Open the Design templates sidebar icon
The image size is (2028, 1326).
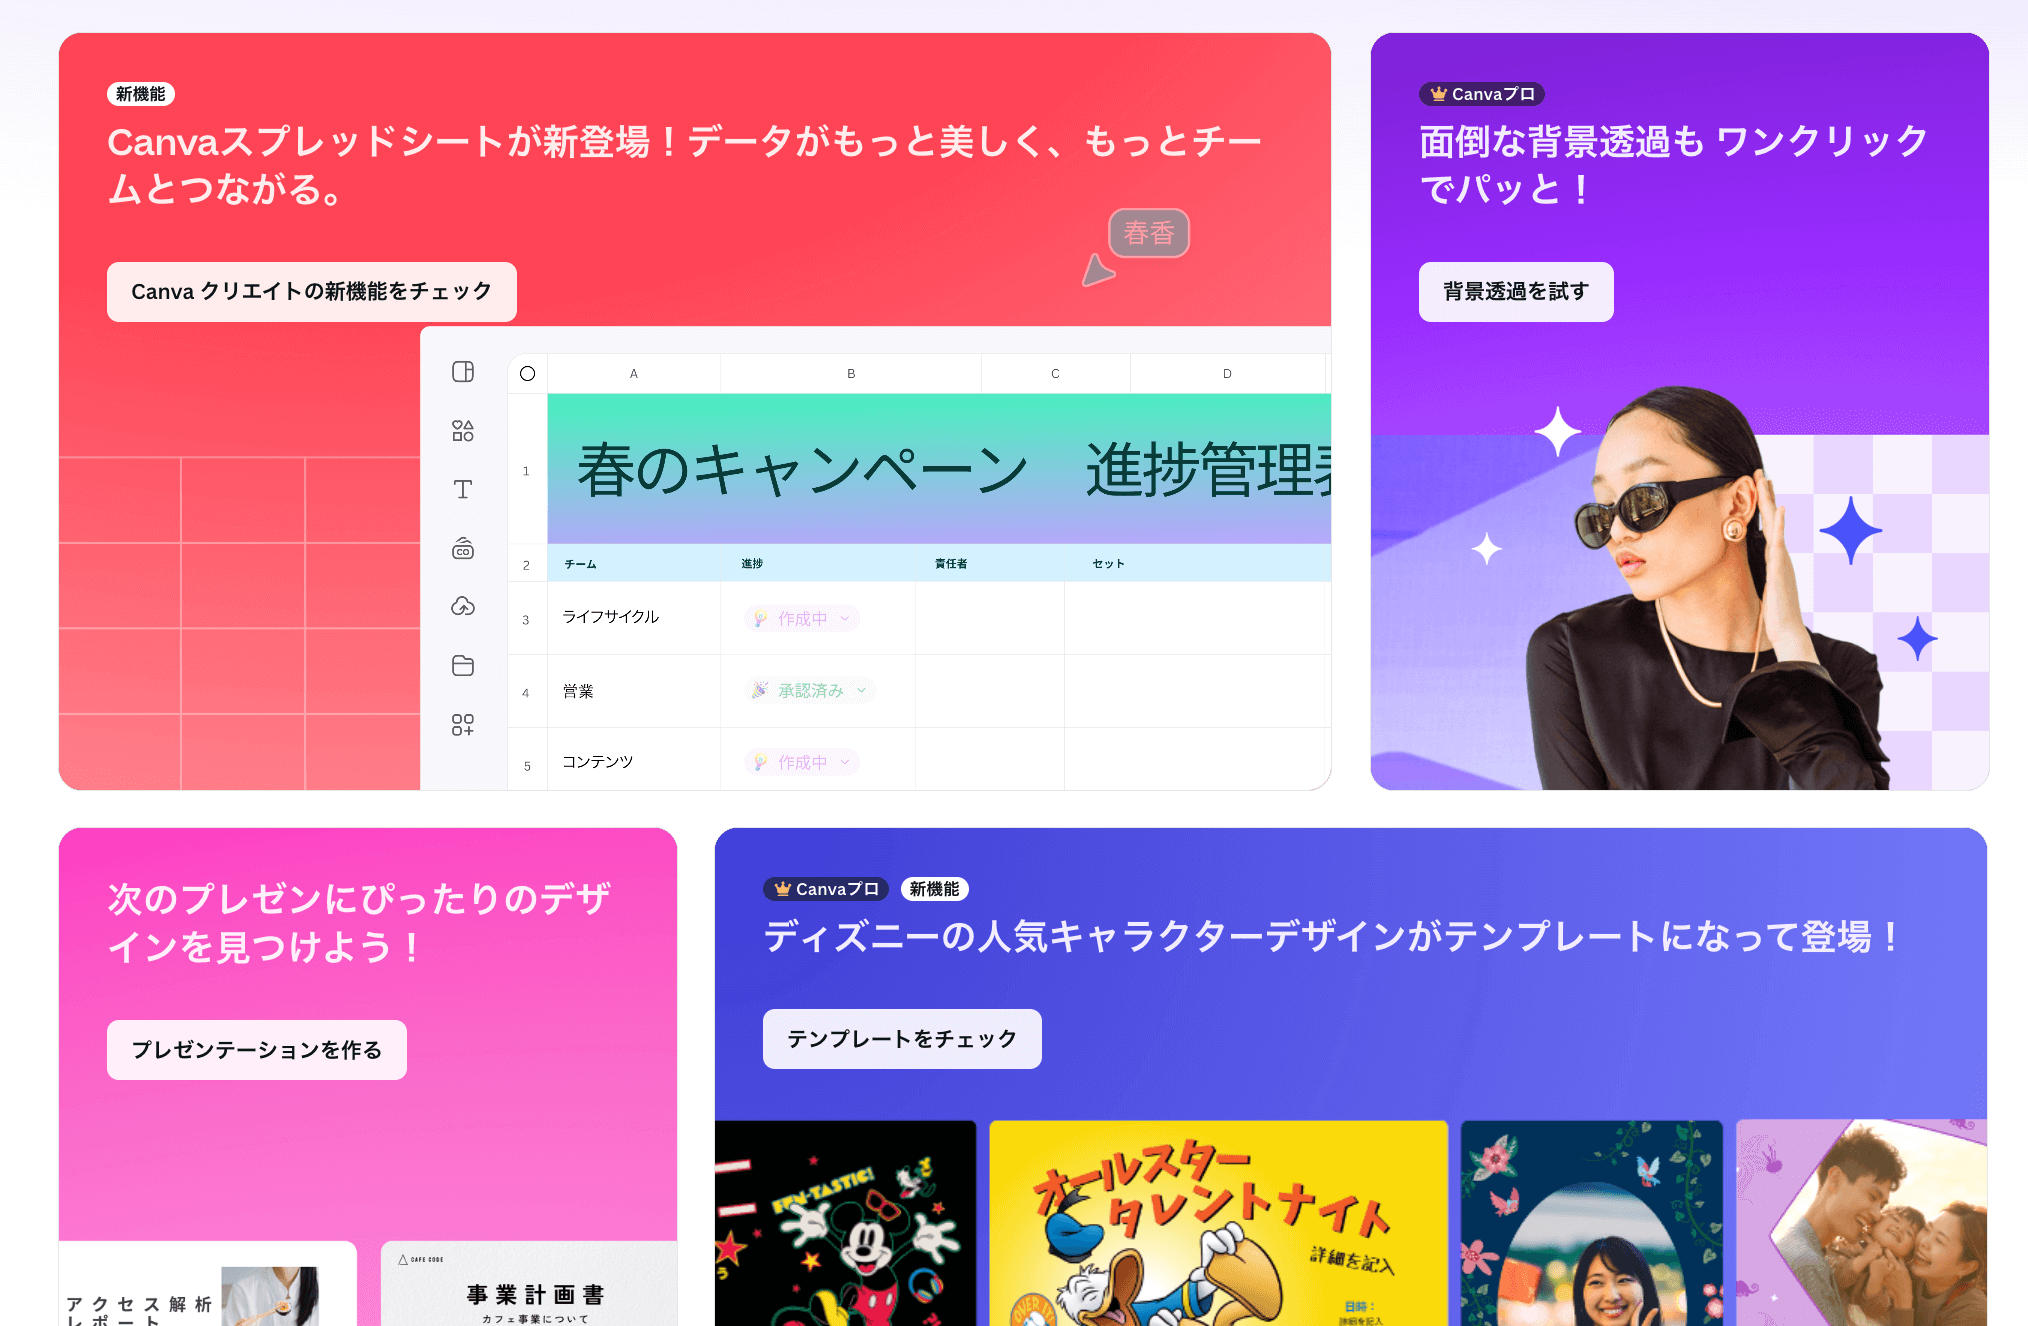463,372
